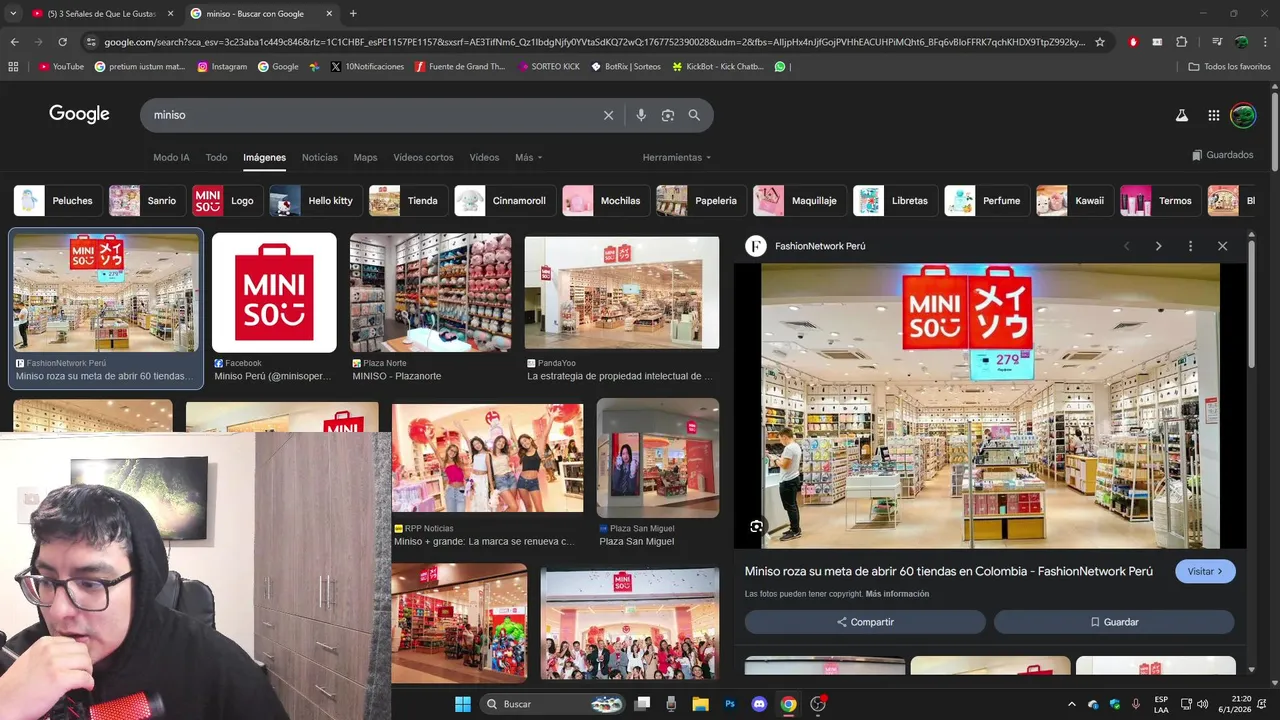
Task: Open Chrome extensions puzzle icon
Action: point(1182,42)
